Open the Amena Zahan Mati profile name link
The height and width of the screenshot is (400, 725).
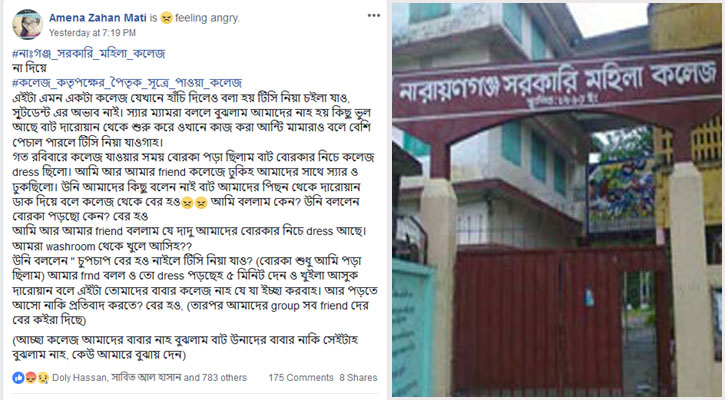tap(98, 18)
